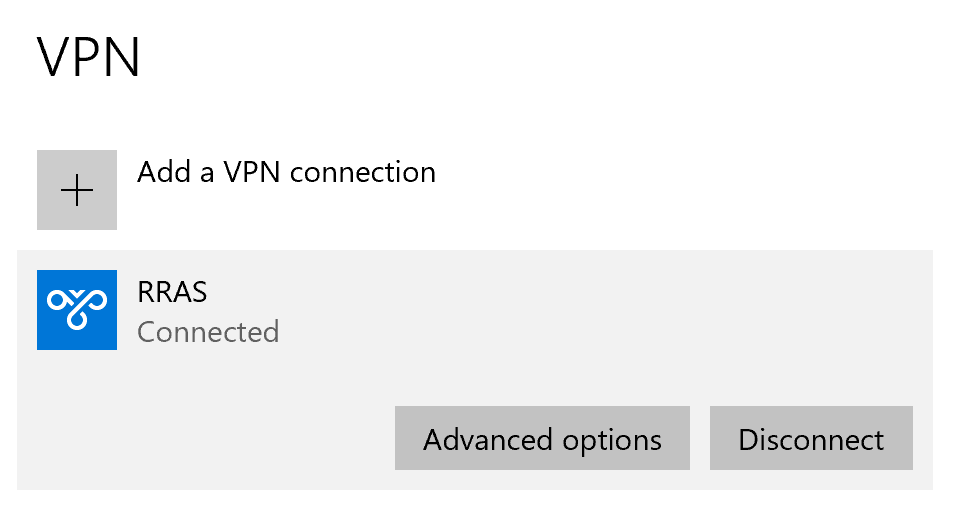Click the word connection in Add VPN row

click(x=363, y=172)
